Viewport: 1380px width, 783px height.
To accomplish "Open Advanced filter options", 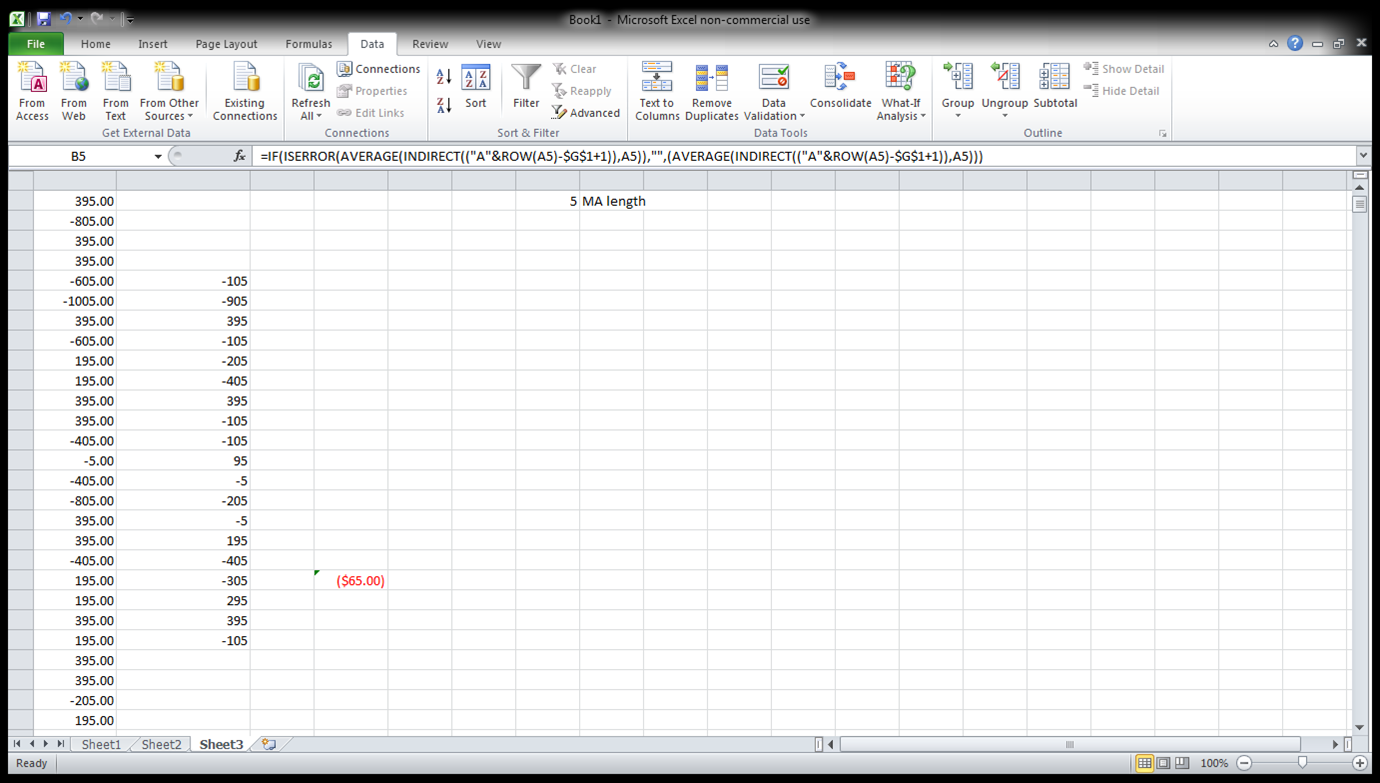I will [586, 113].
